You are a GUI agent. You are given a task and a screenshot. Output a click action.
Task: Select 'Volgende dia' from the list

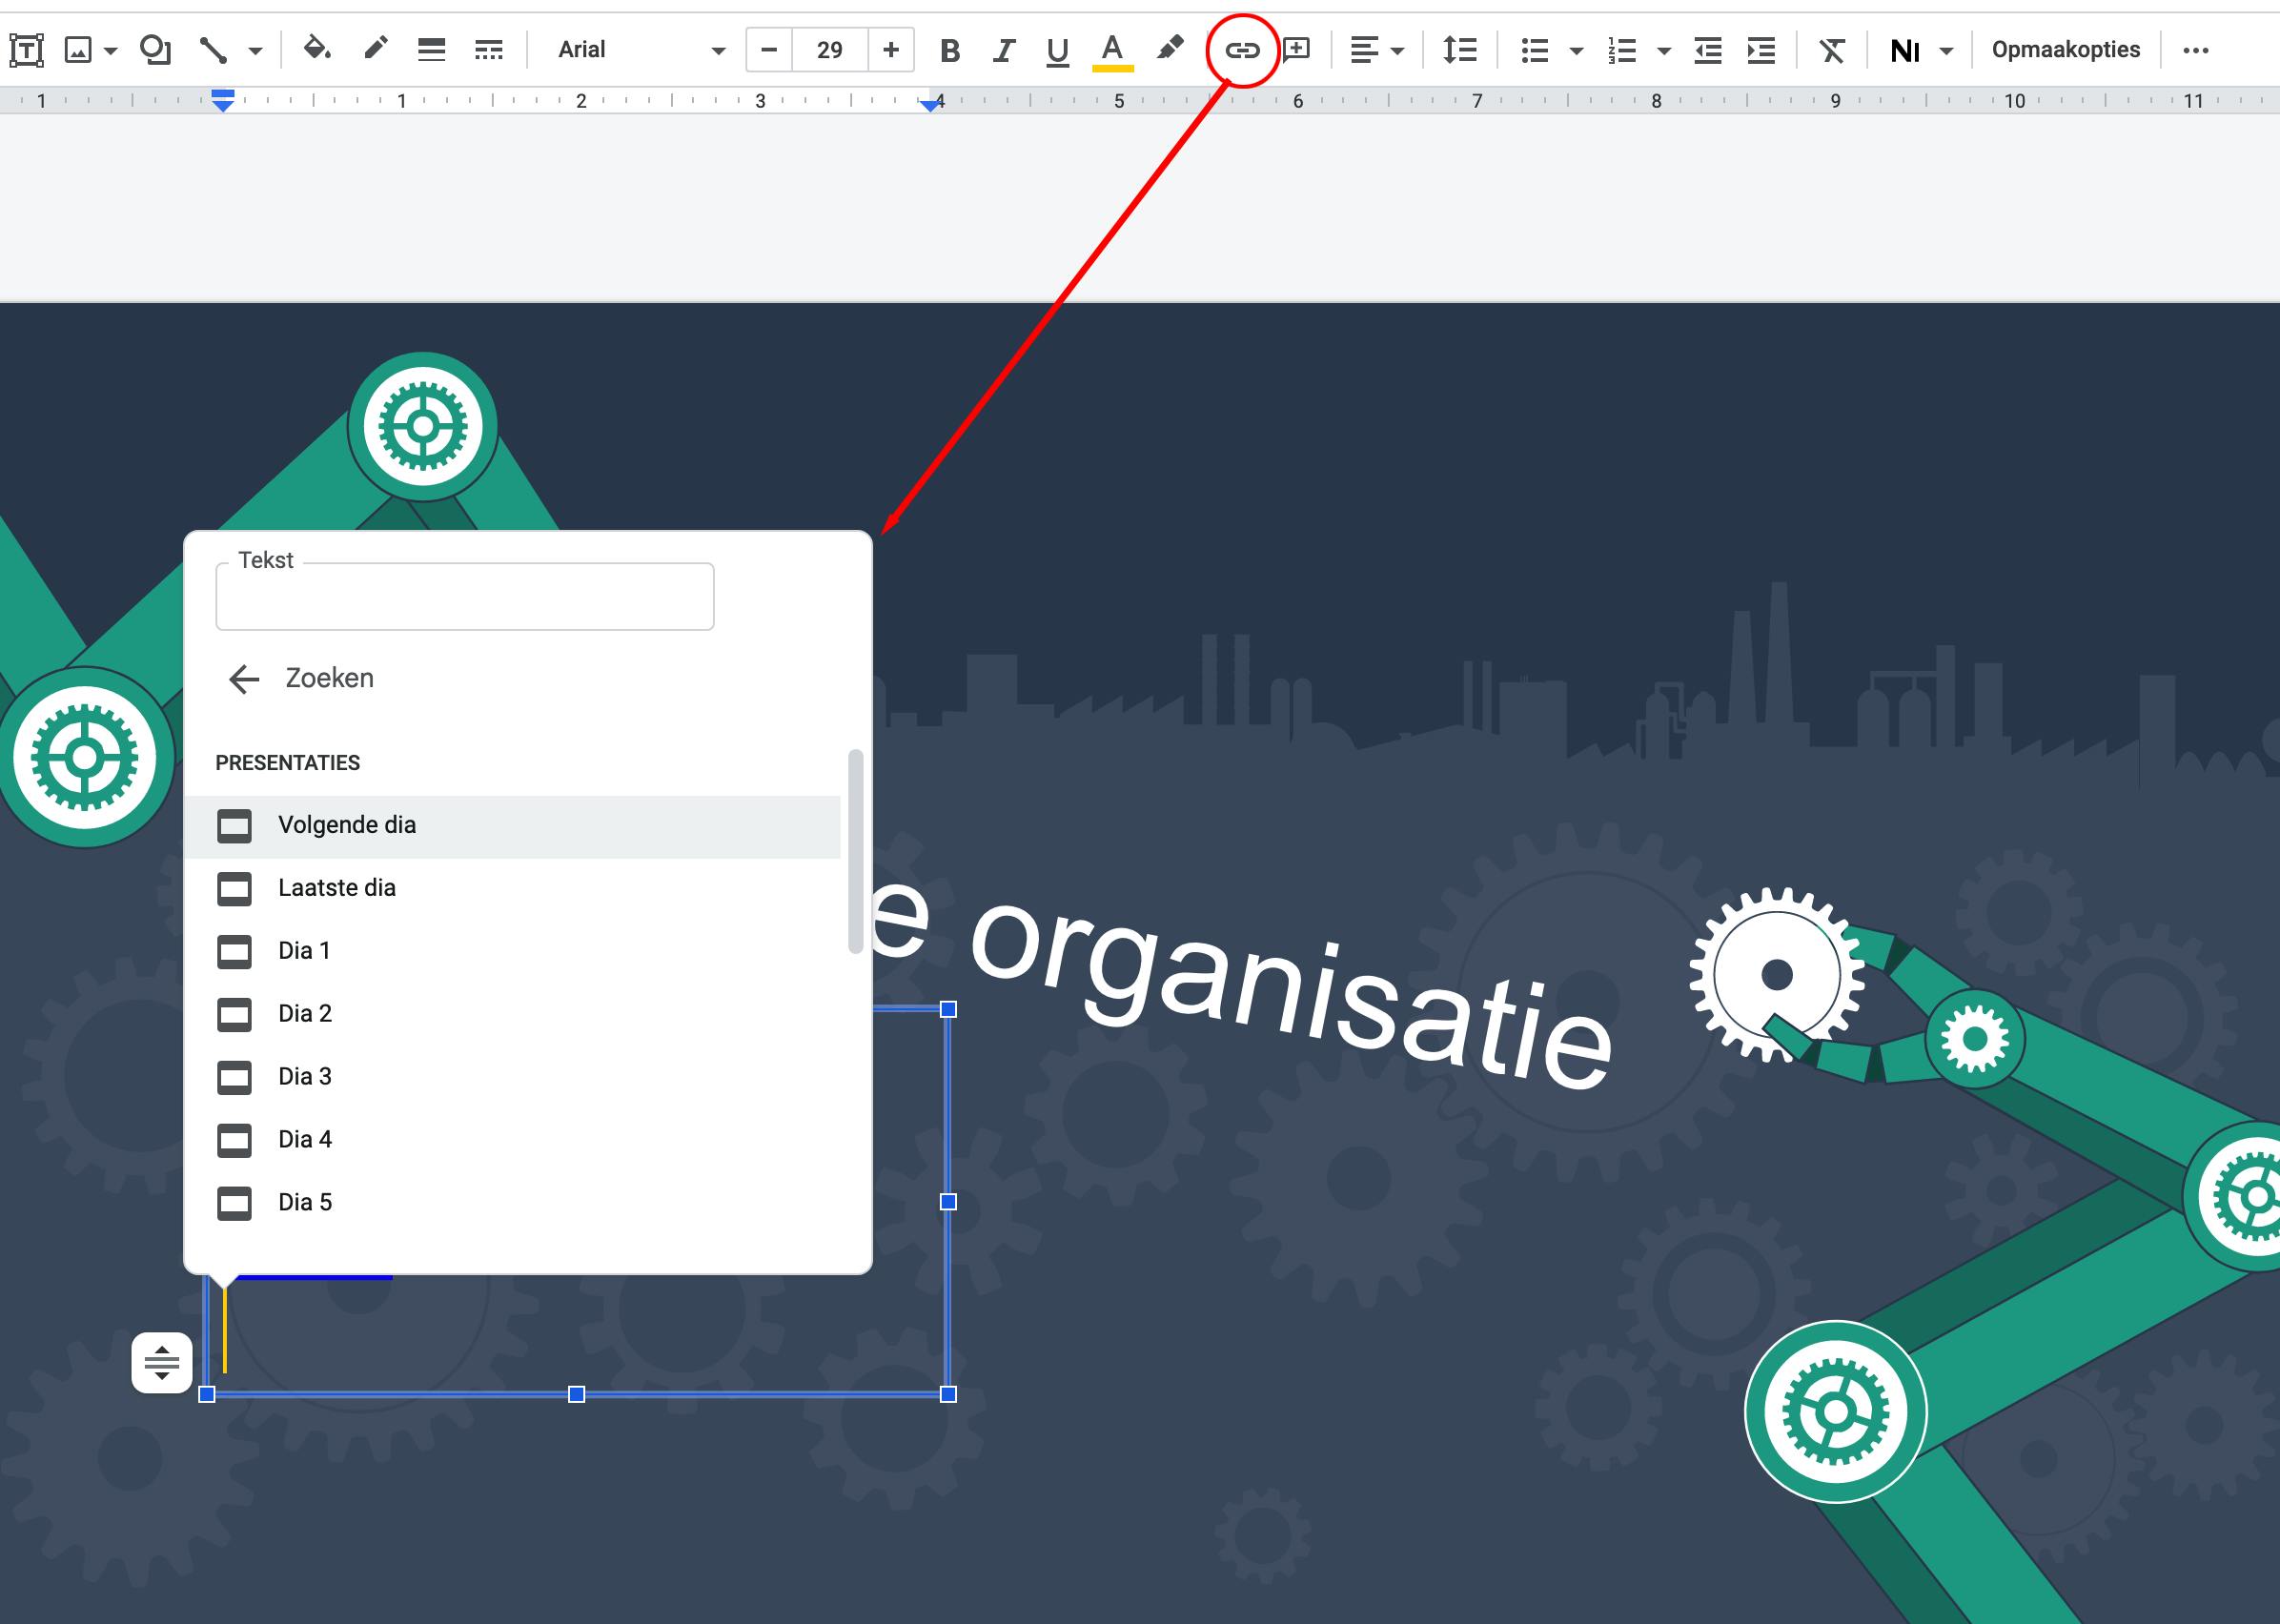346,825
